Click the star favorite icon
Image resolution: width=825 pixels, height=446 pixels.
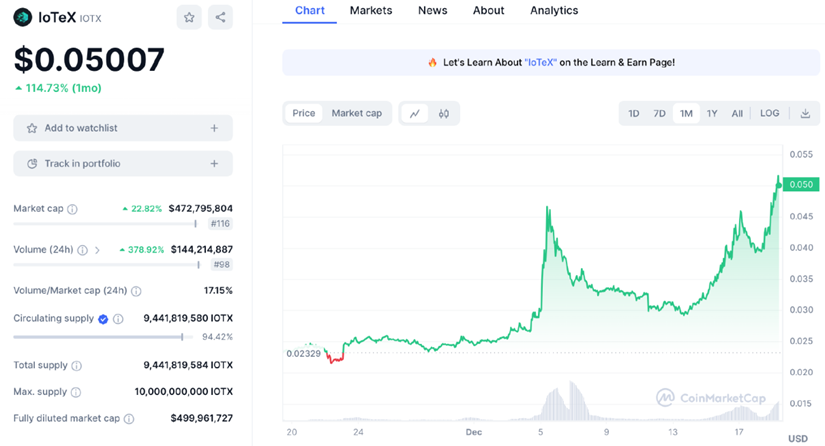pos(189,17)
